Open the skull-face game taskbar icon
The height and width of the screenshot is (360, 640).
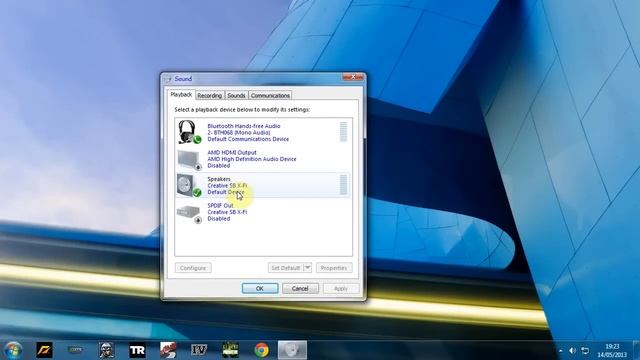107,350
